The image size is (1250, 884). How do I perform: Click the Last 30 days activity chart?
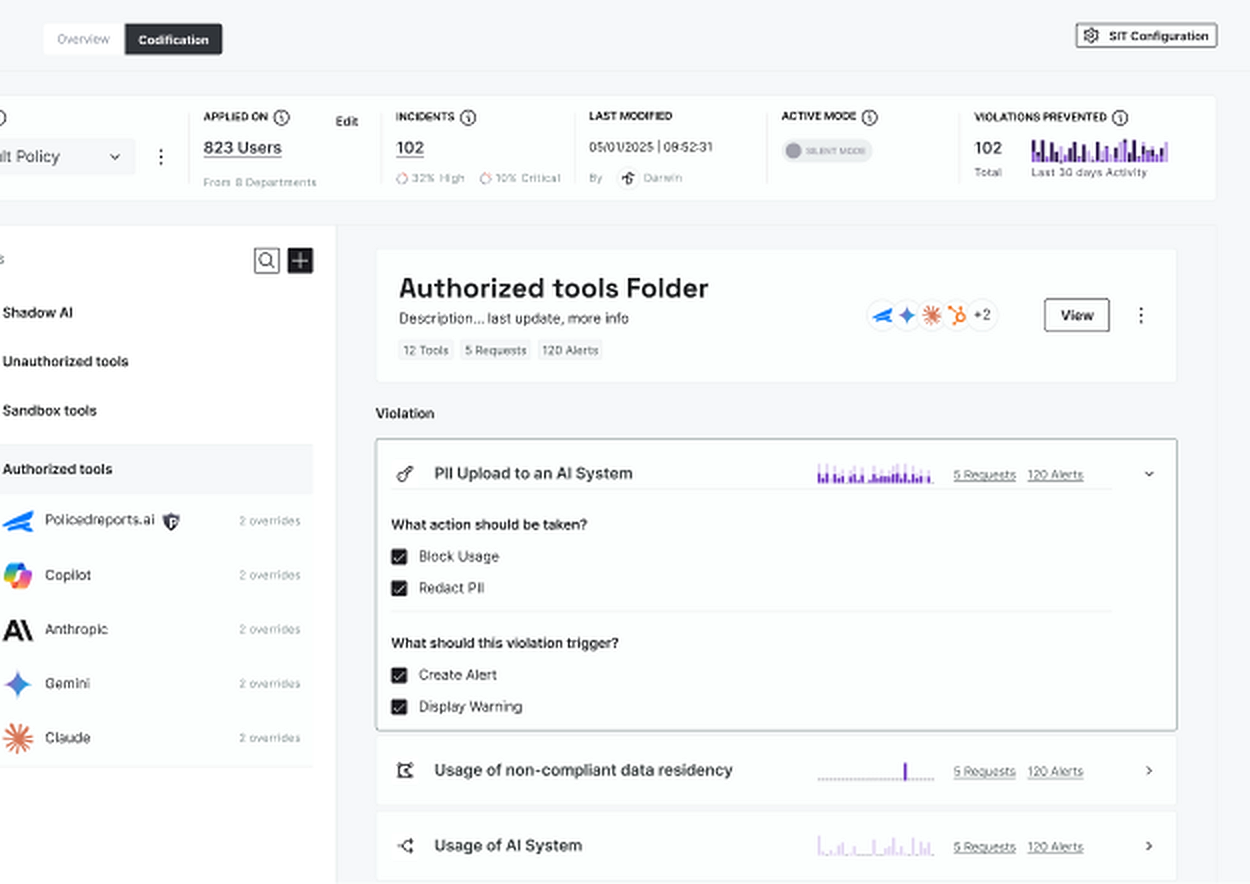click(1099, 151)
